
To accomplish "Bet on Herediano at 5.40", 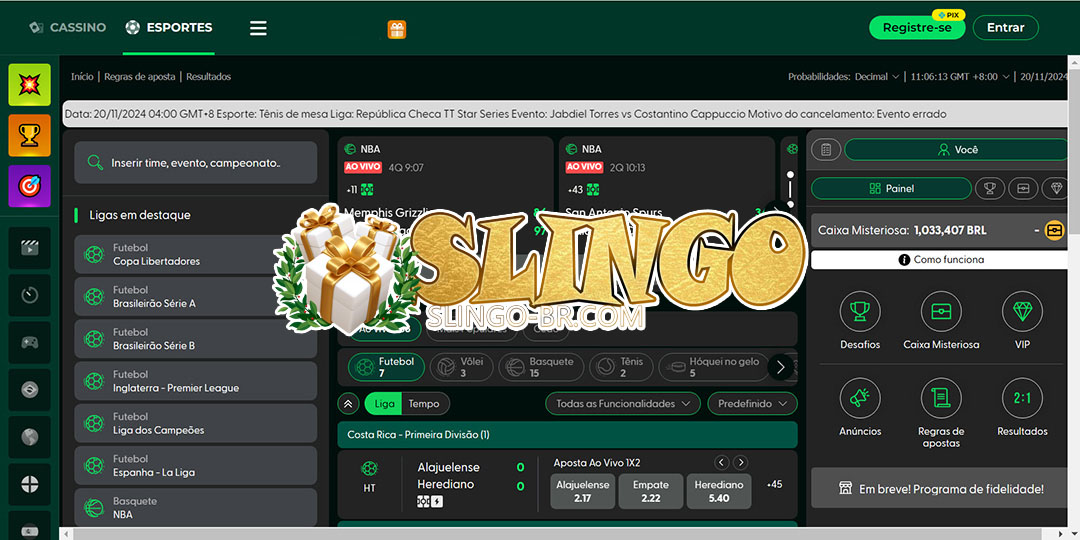I will click(718, 491).
